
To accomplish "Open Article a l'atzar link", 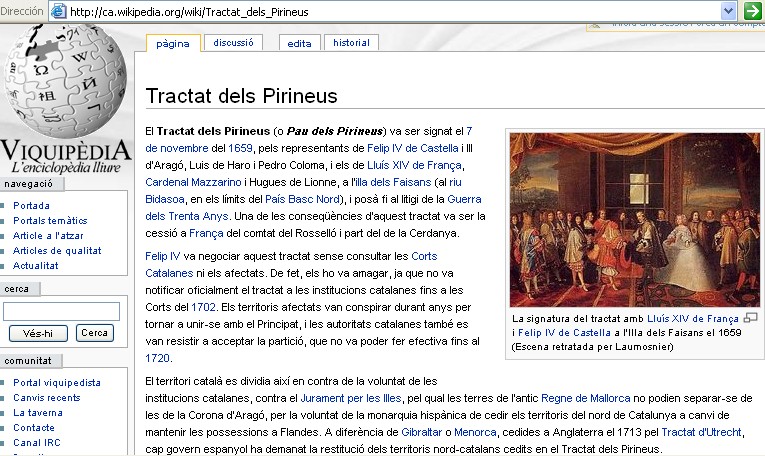I will pyautogui.click(x=48, y=236).
